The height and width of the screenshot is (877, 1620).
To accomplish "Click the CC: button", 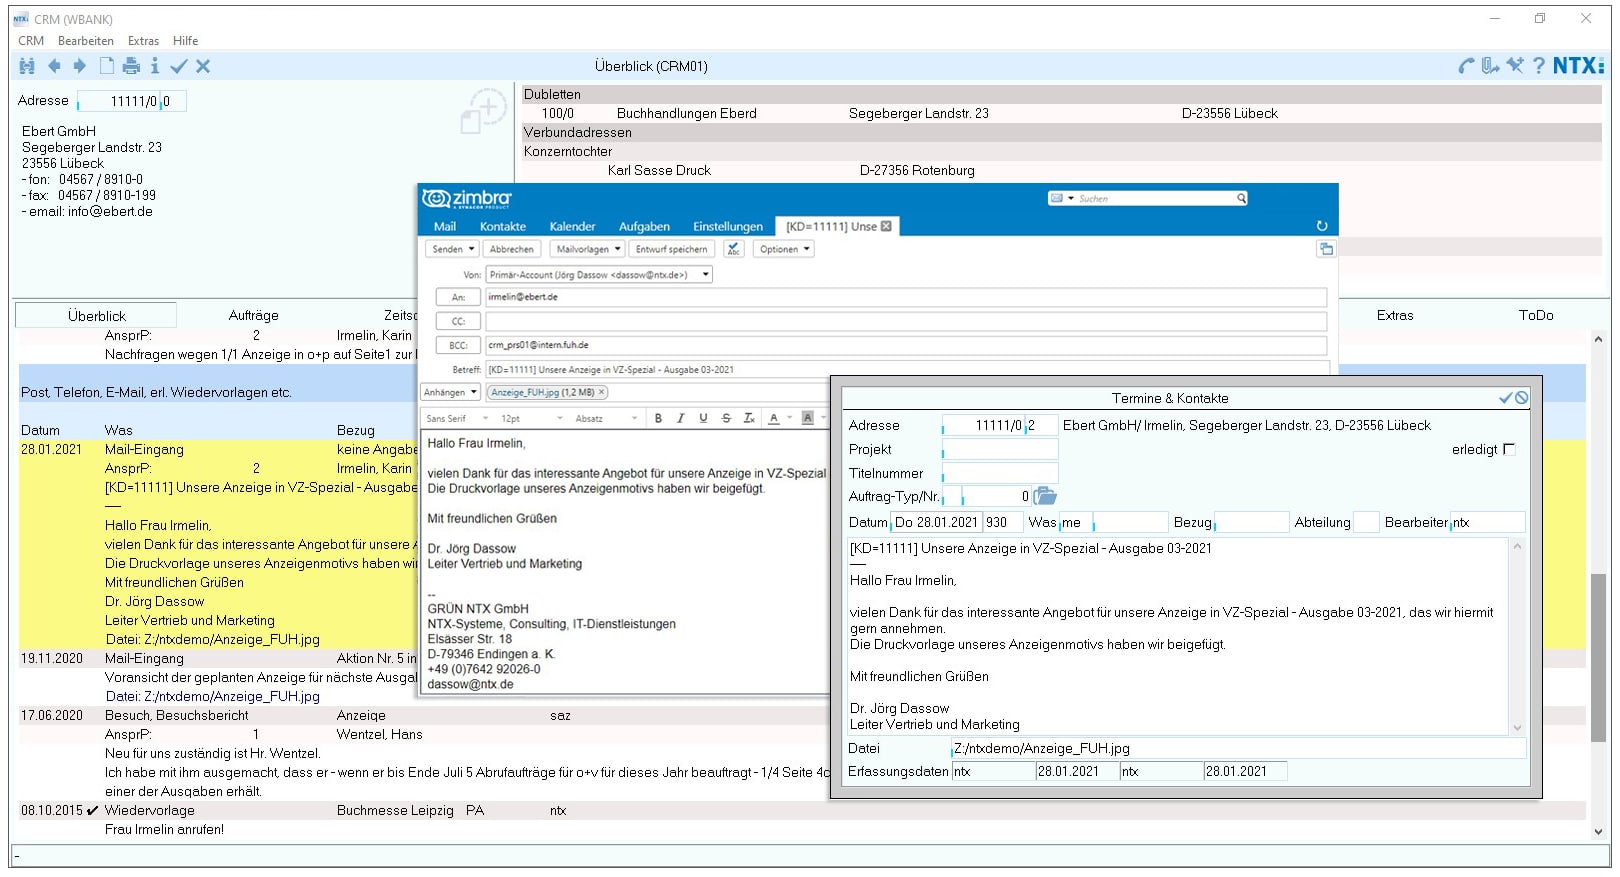I will [458, 321].
